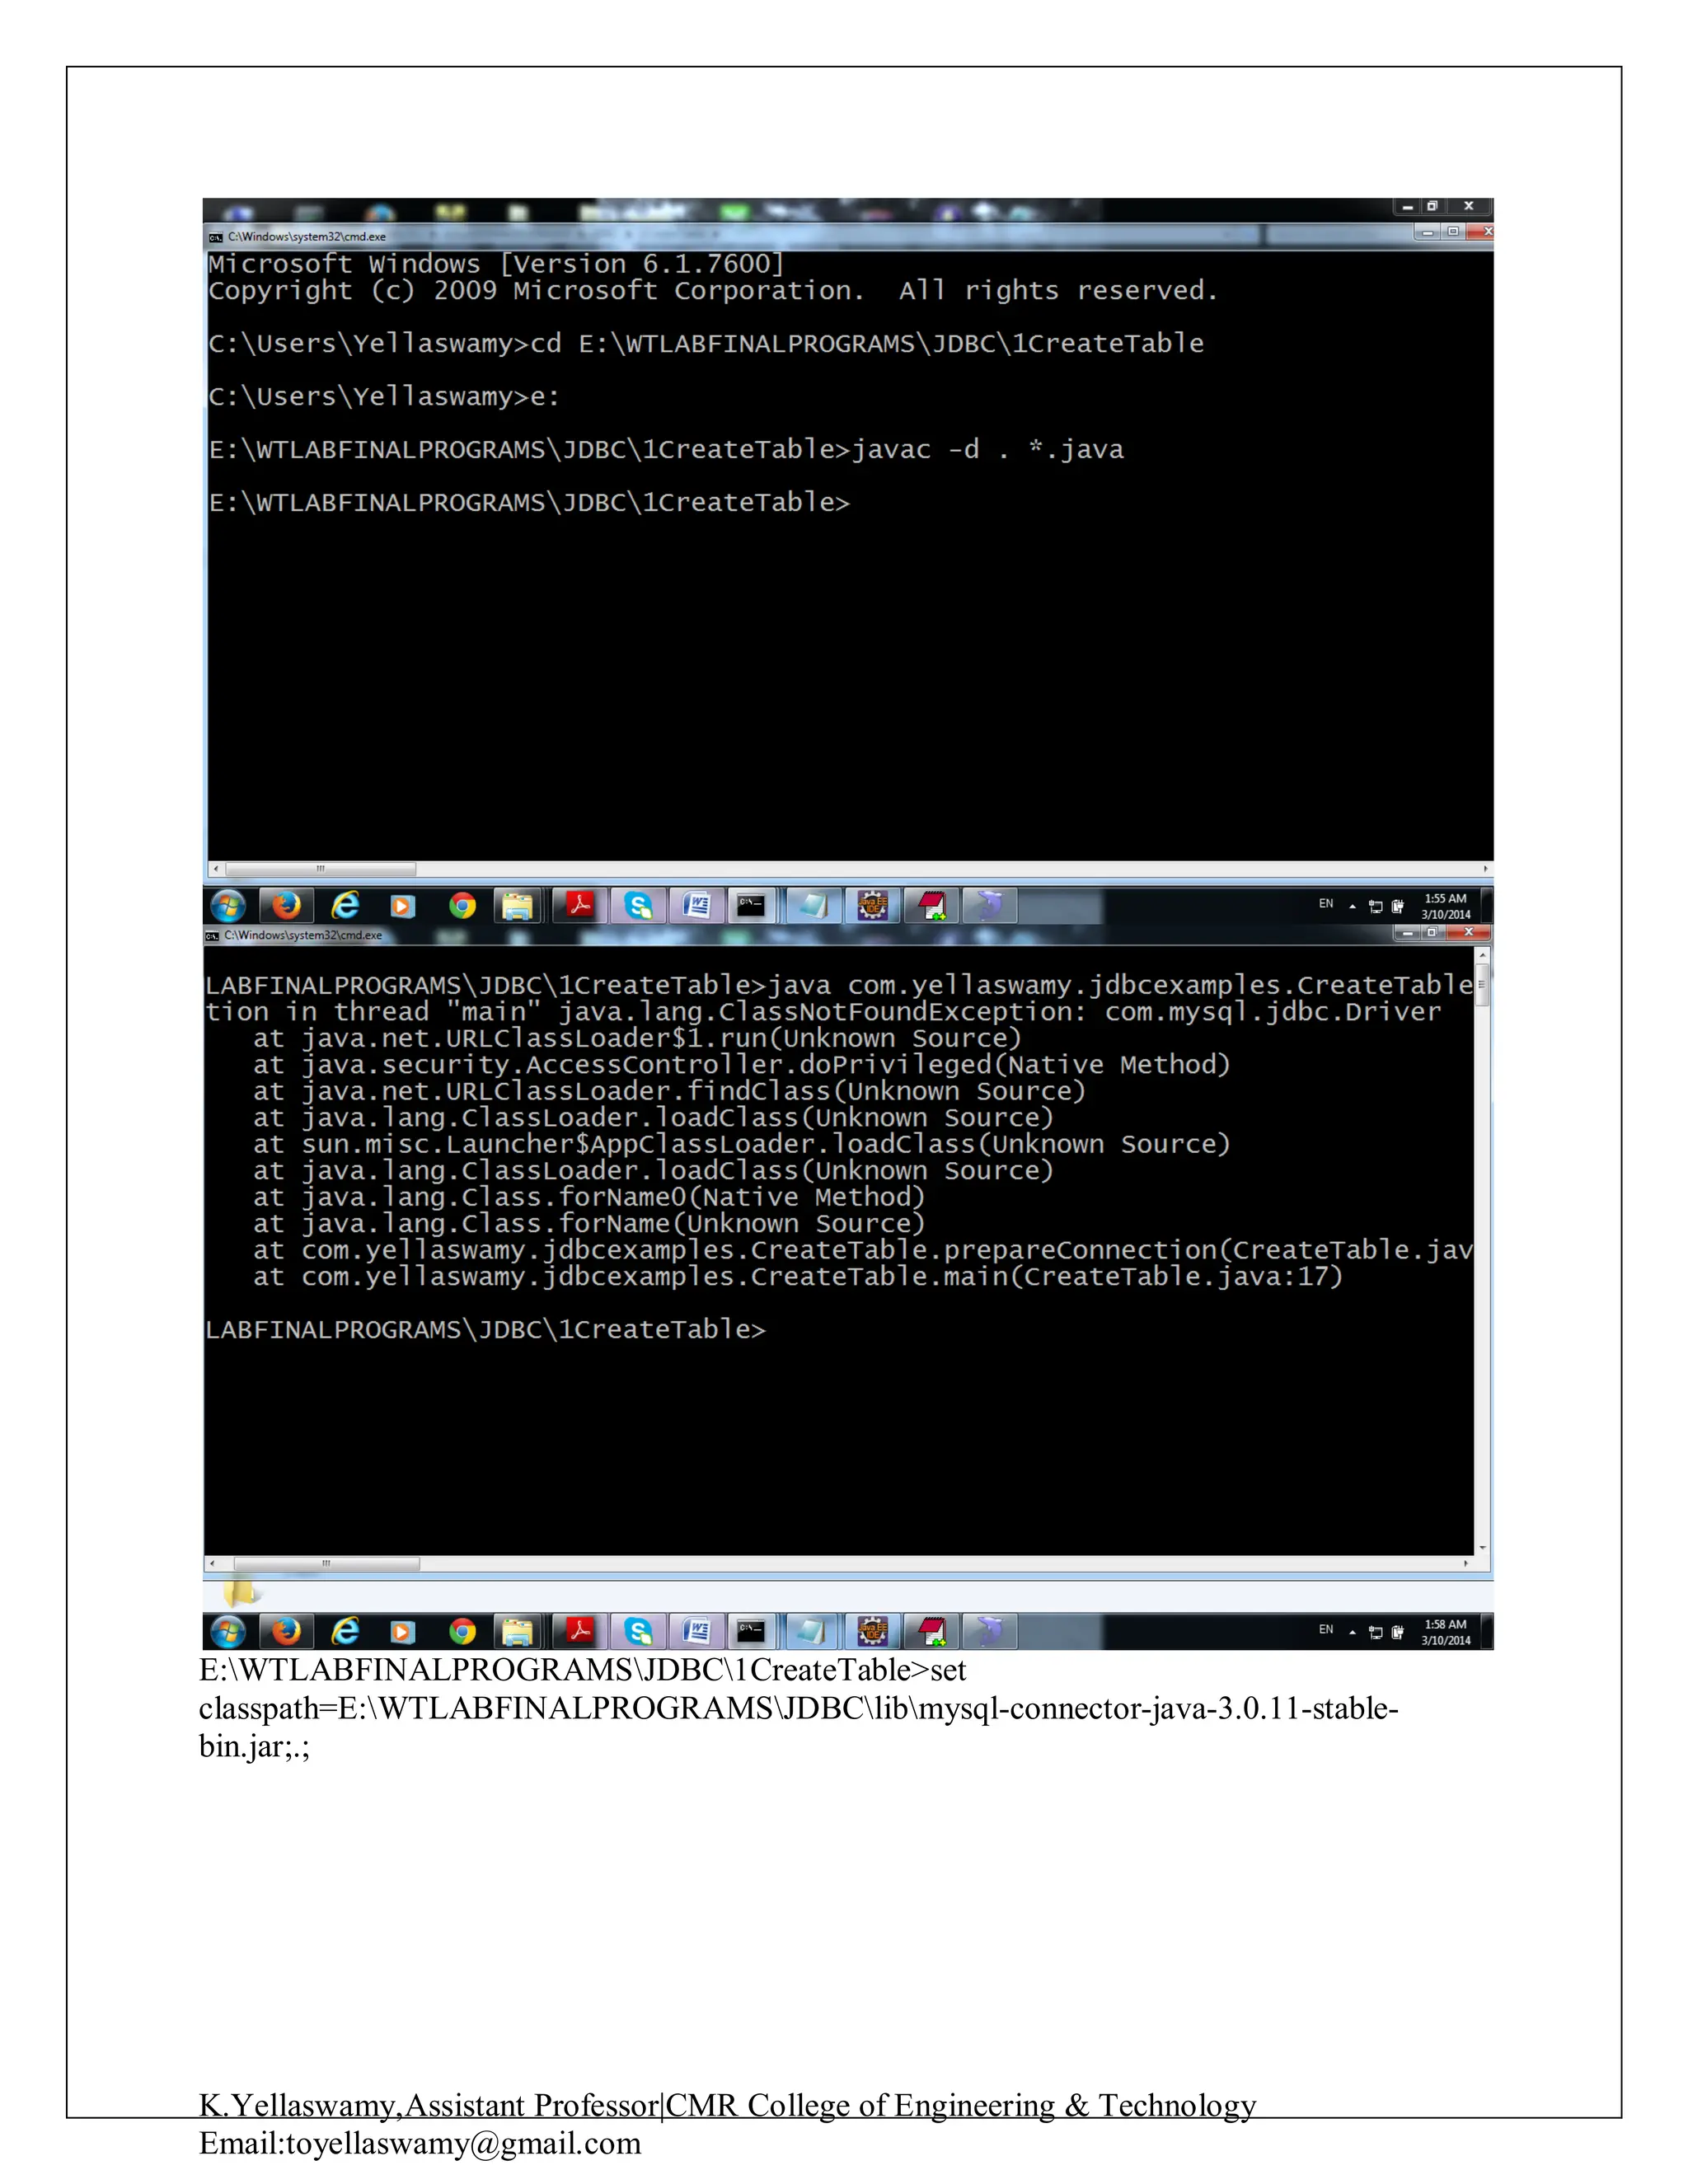Open Java EE IDE in the 1:58 AM taskbar
This screenshot has height=2184, width=1688.
point(873,1632)
